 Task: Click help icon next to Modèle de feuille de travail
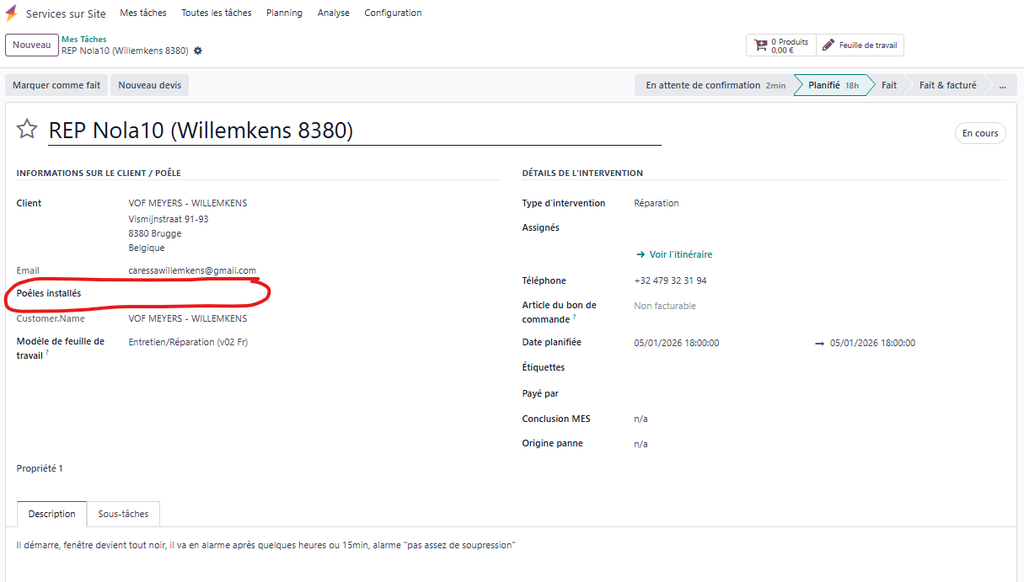[x=47, y=354]
